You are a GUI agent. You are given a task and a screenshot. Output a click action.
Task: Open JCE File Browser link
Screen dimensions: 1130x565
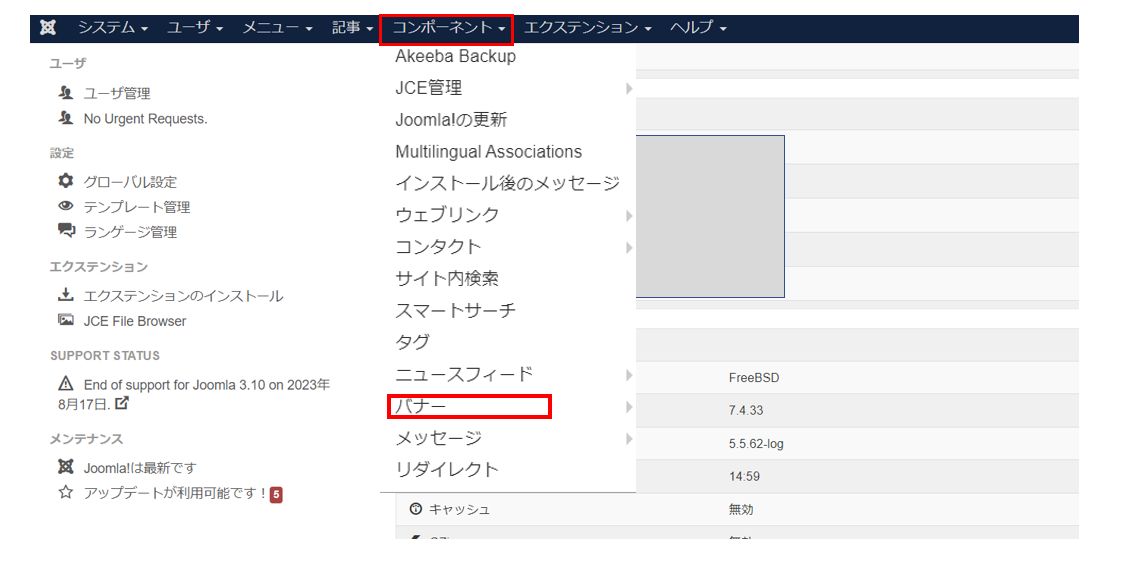point(135,321)
